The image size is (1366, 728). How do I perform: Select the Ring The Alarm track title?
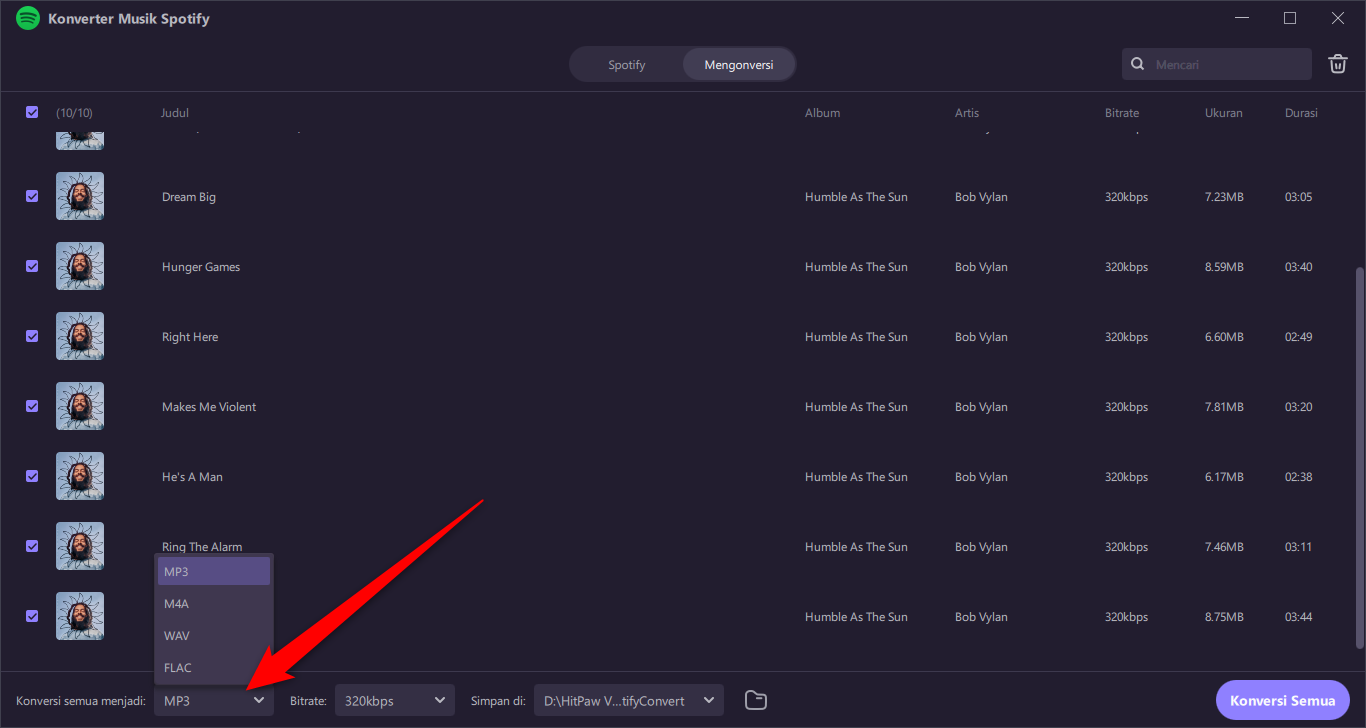202,547
